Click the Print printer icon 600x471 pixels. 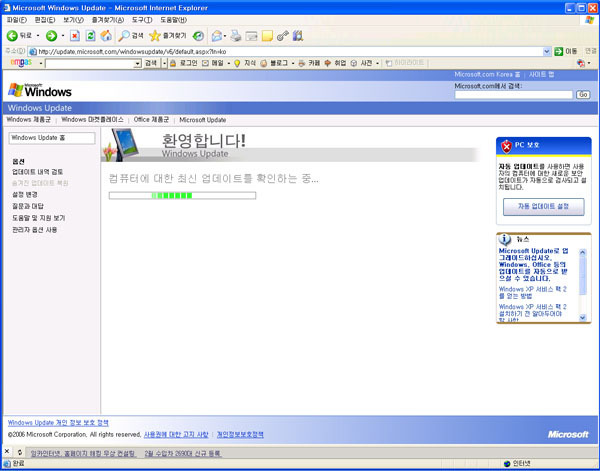pyautogui.click(x=236, y=36)
